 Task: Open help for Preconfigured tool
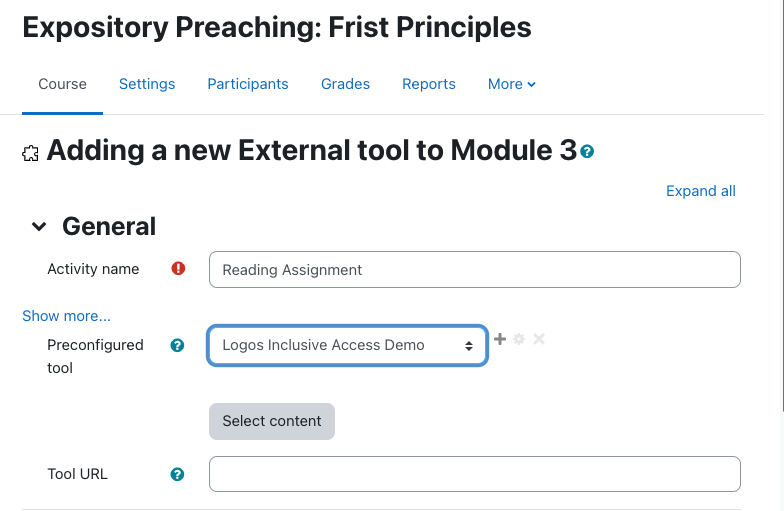point(177,346)
